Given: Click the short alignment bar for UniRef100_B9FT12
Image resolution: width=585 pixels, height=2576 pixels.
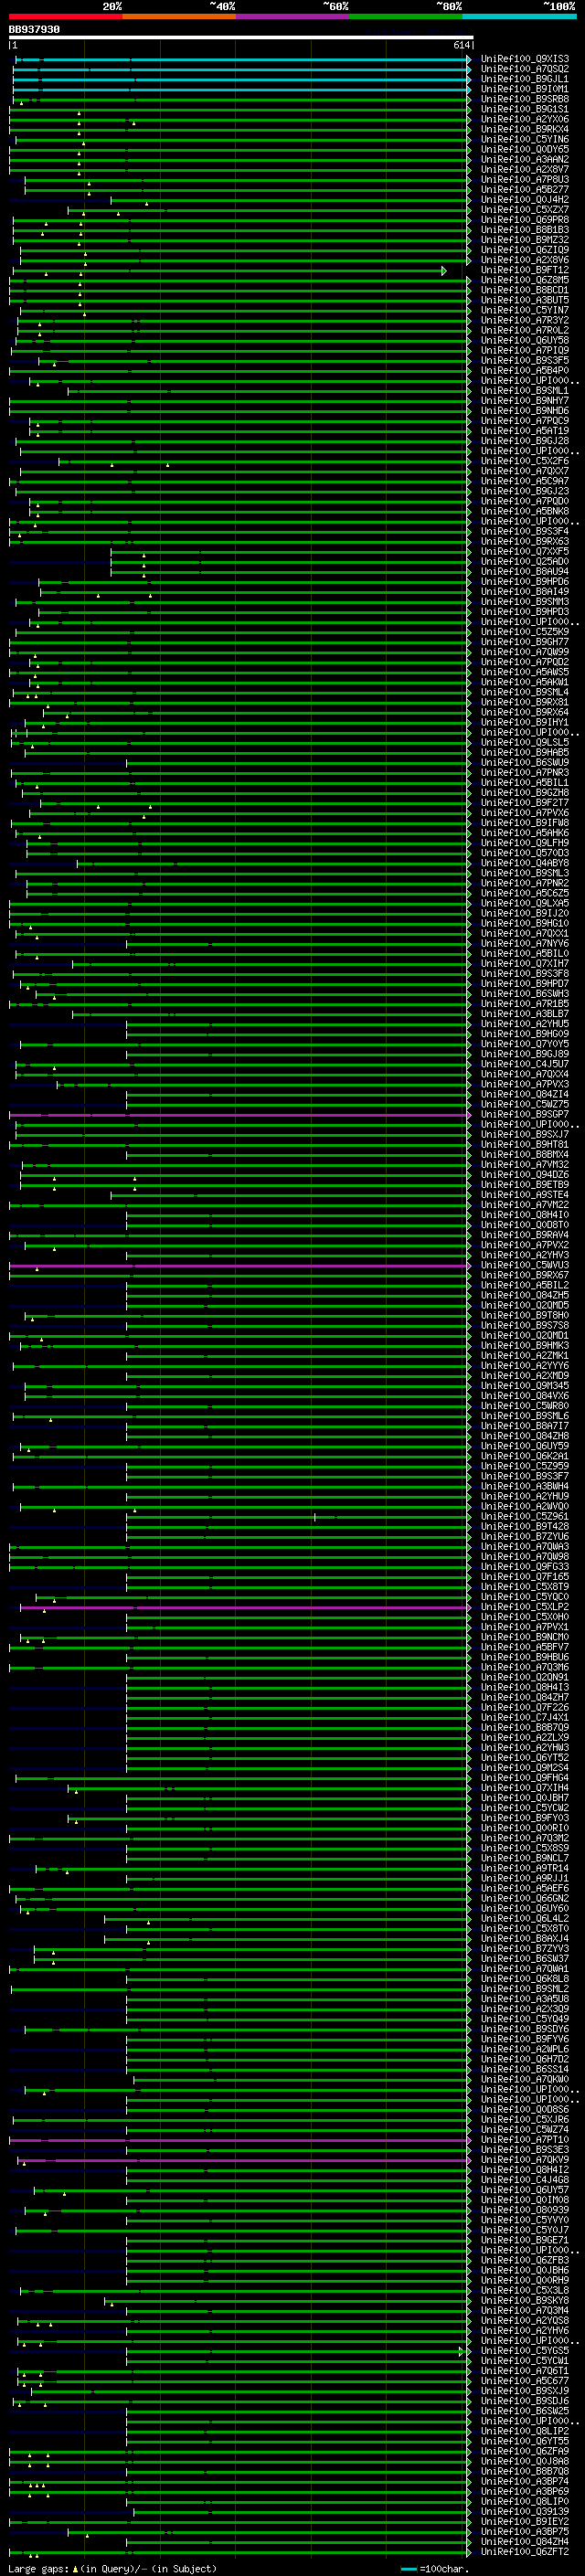Looking at the screenshot, I should (229, 270).
